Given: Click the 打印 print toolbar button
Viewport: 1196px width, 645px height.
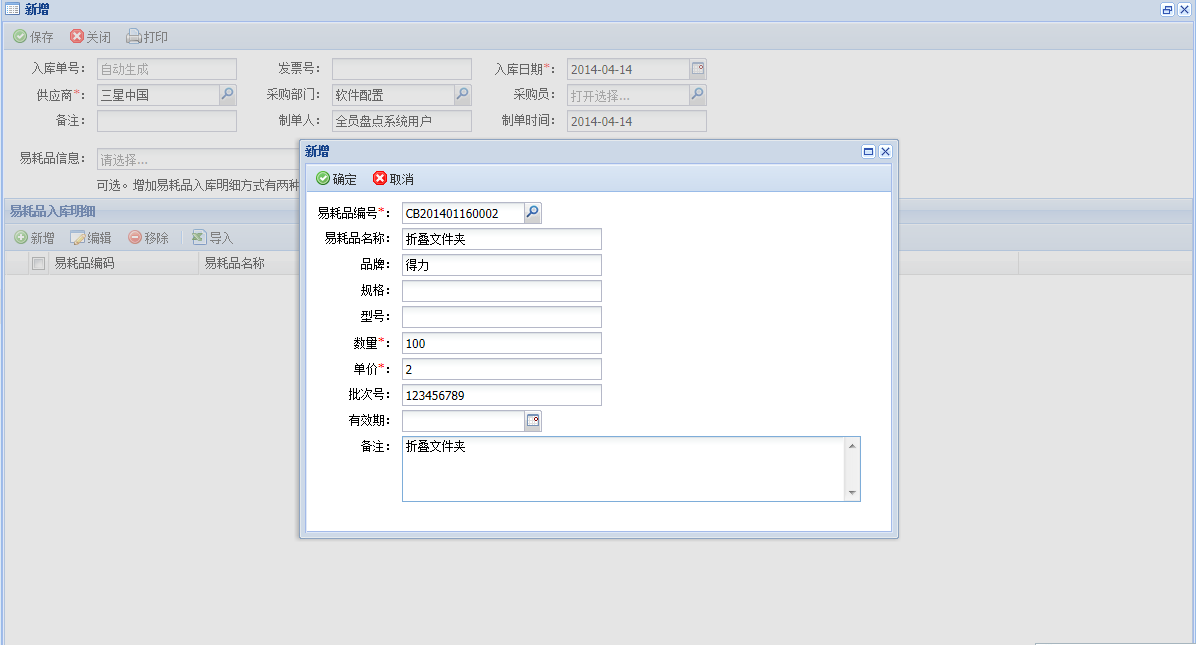Looking at the screenshot, I should click(x=147, y=37).
